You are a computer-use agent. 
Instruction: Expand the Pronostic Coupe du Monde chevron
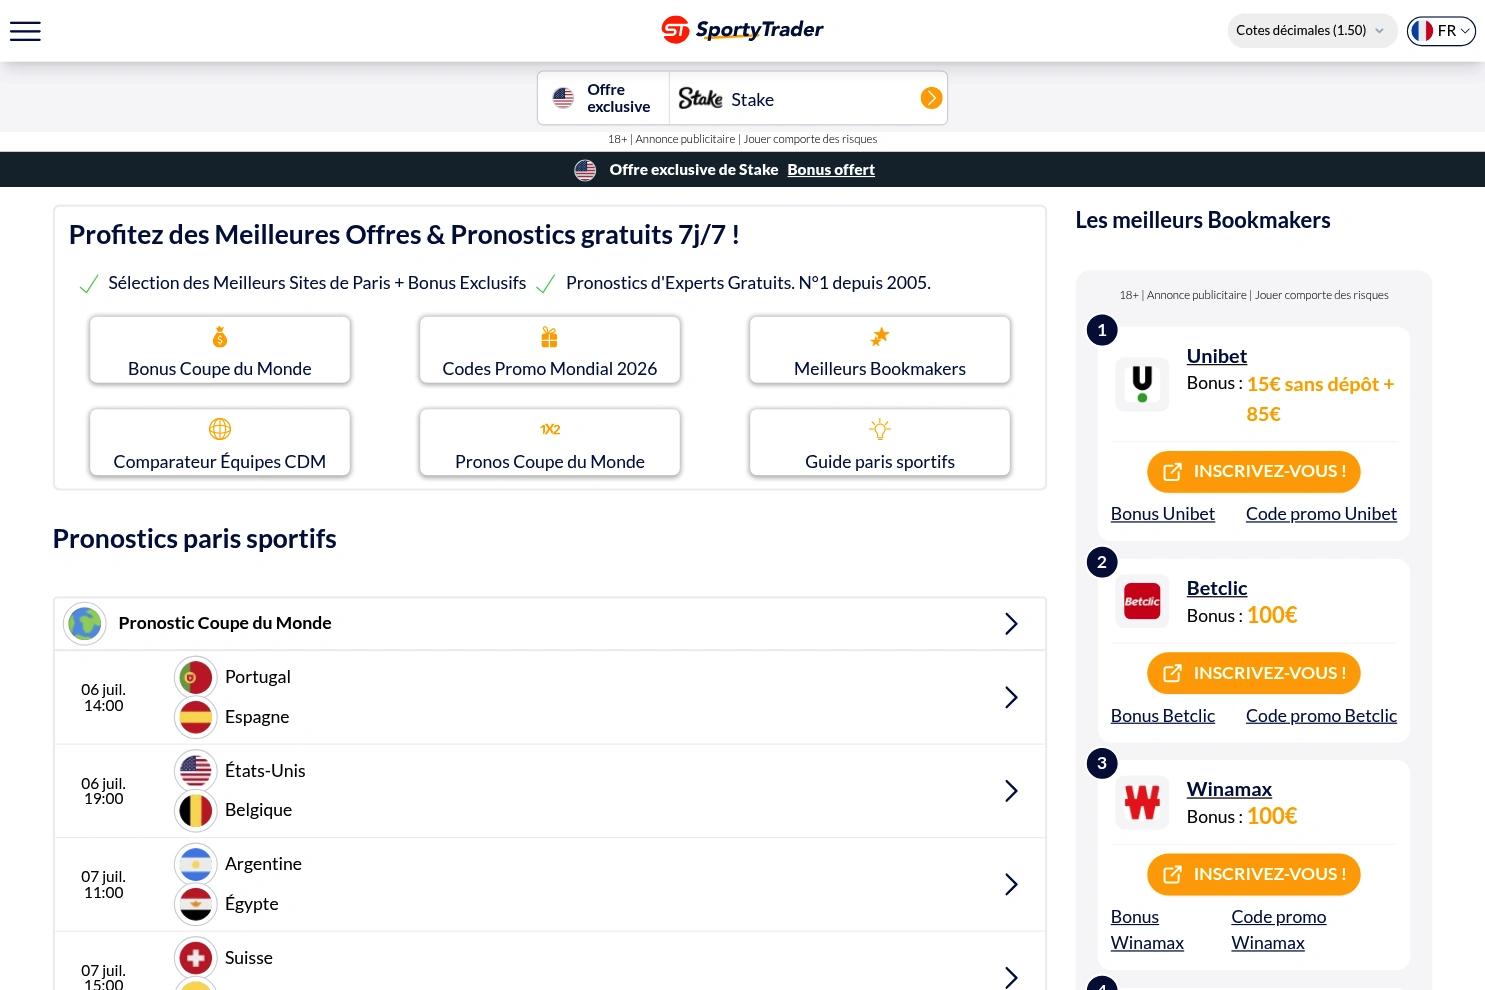point(1011,624)
